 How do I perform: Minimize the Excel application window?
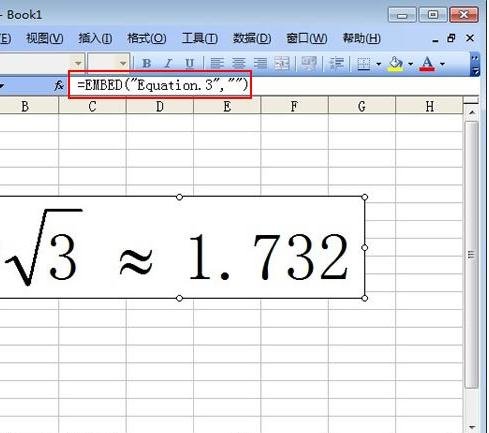402,15
